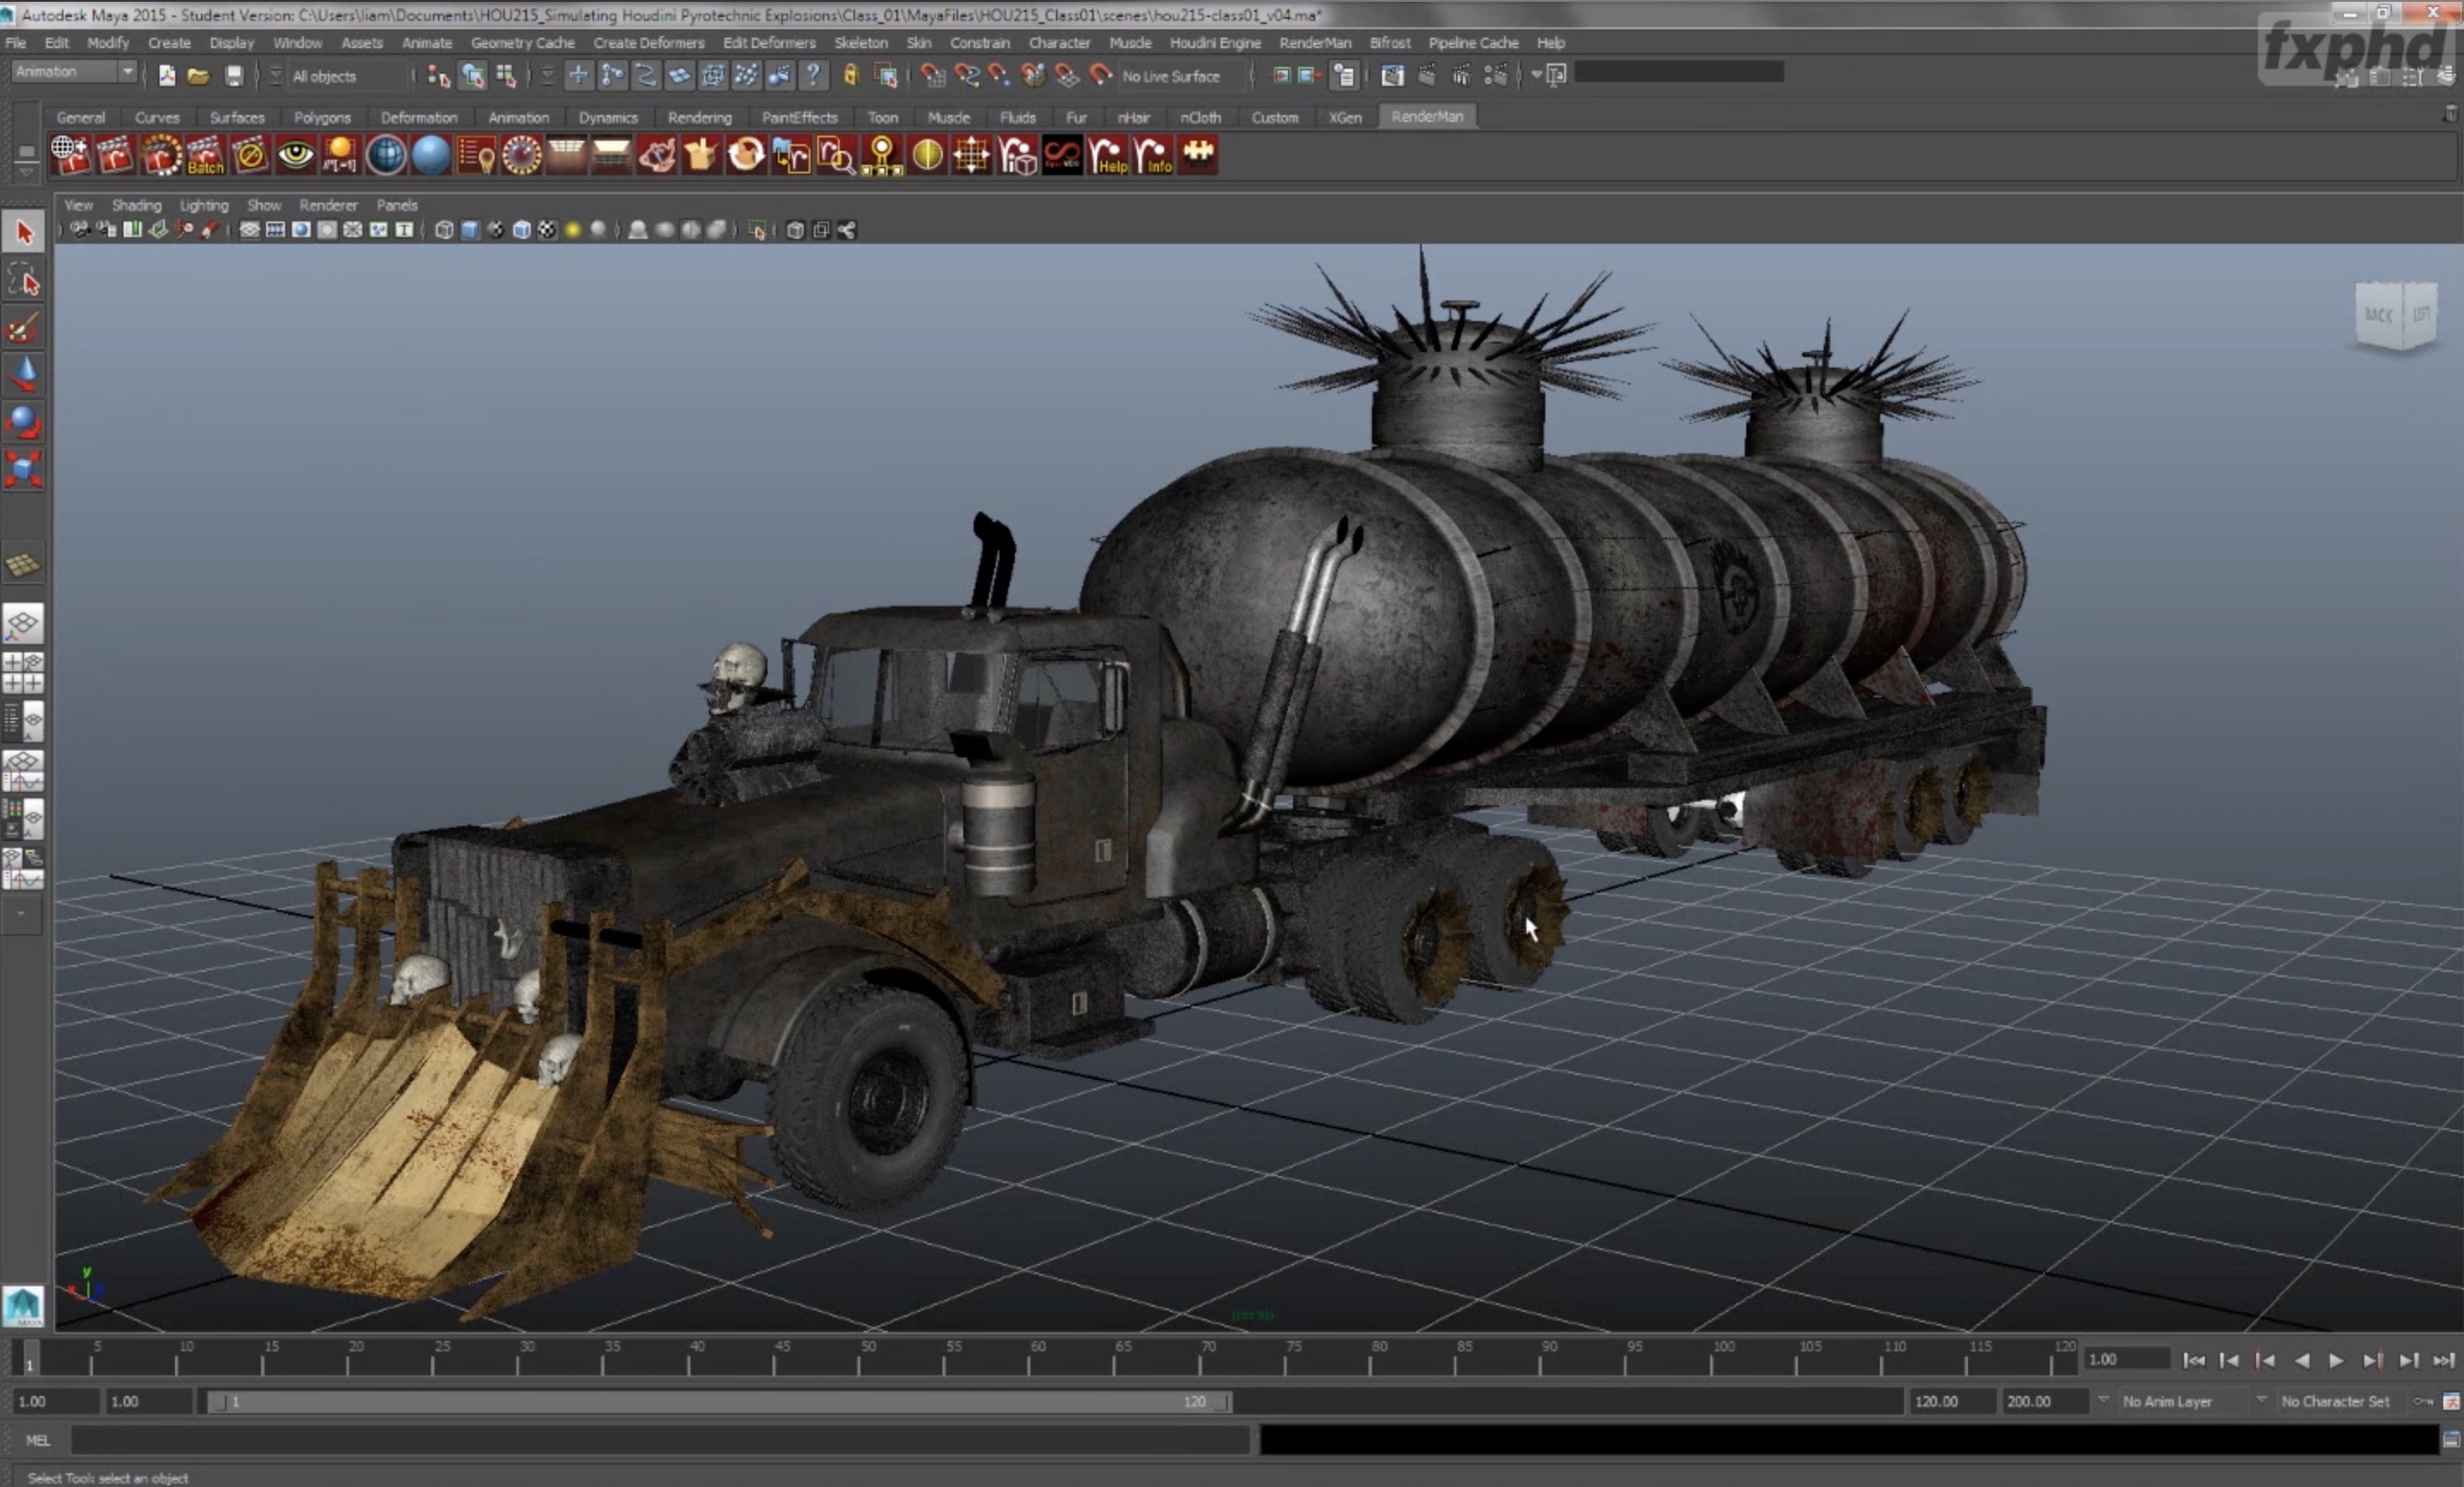The width and height of the screenshot is (2464, 1487).
Task: Open the viewport Shading menu
Action: click(136, 205)
